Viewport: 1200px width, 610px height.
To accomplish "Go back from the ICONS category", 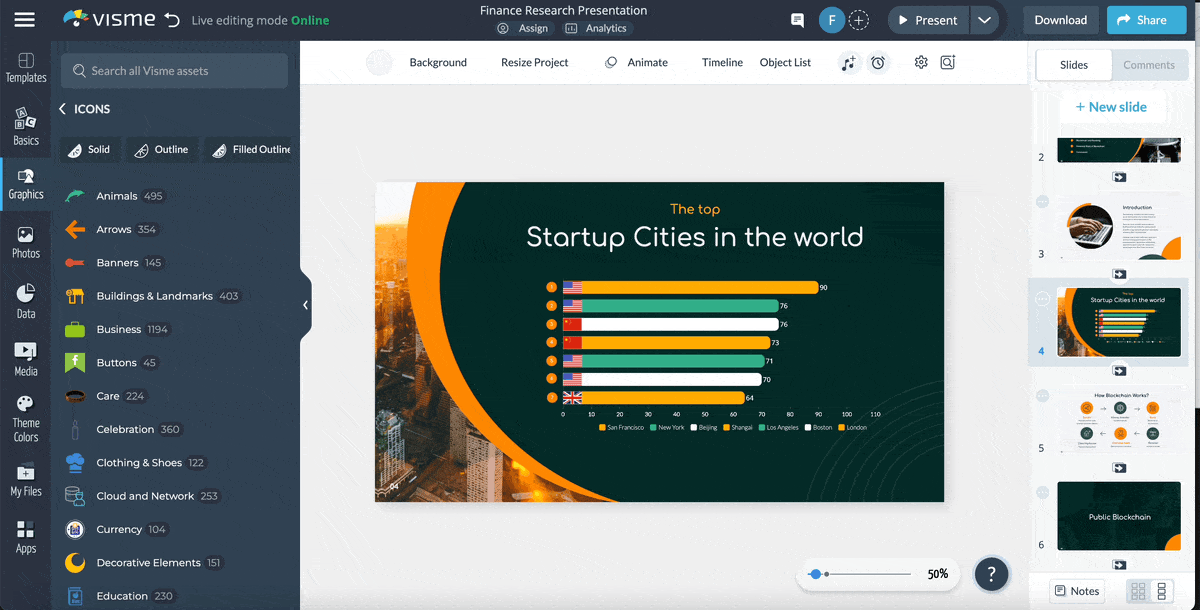I will click(x=62, y=109).
